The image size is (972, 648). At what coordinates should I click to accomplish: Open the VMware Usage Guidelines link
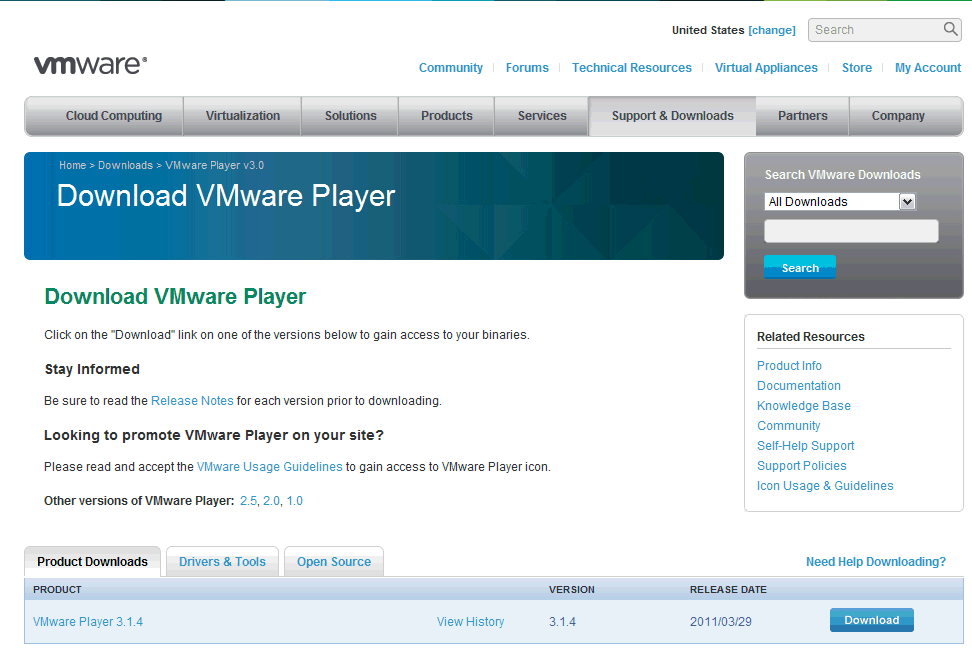tap(269, 467)
